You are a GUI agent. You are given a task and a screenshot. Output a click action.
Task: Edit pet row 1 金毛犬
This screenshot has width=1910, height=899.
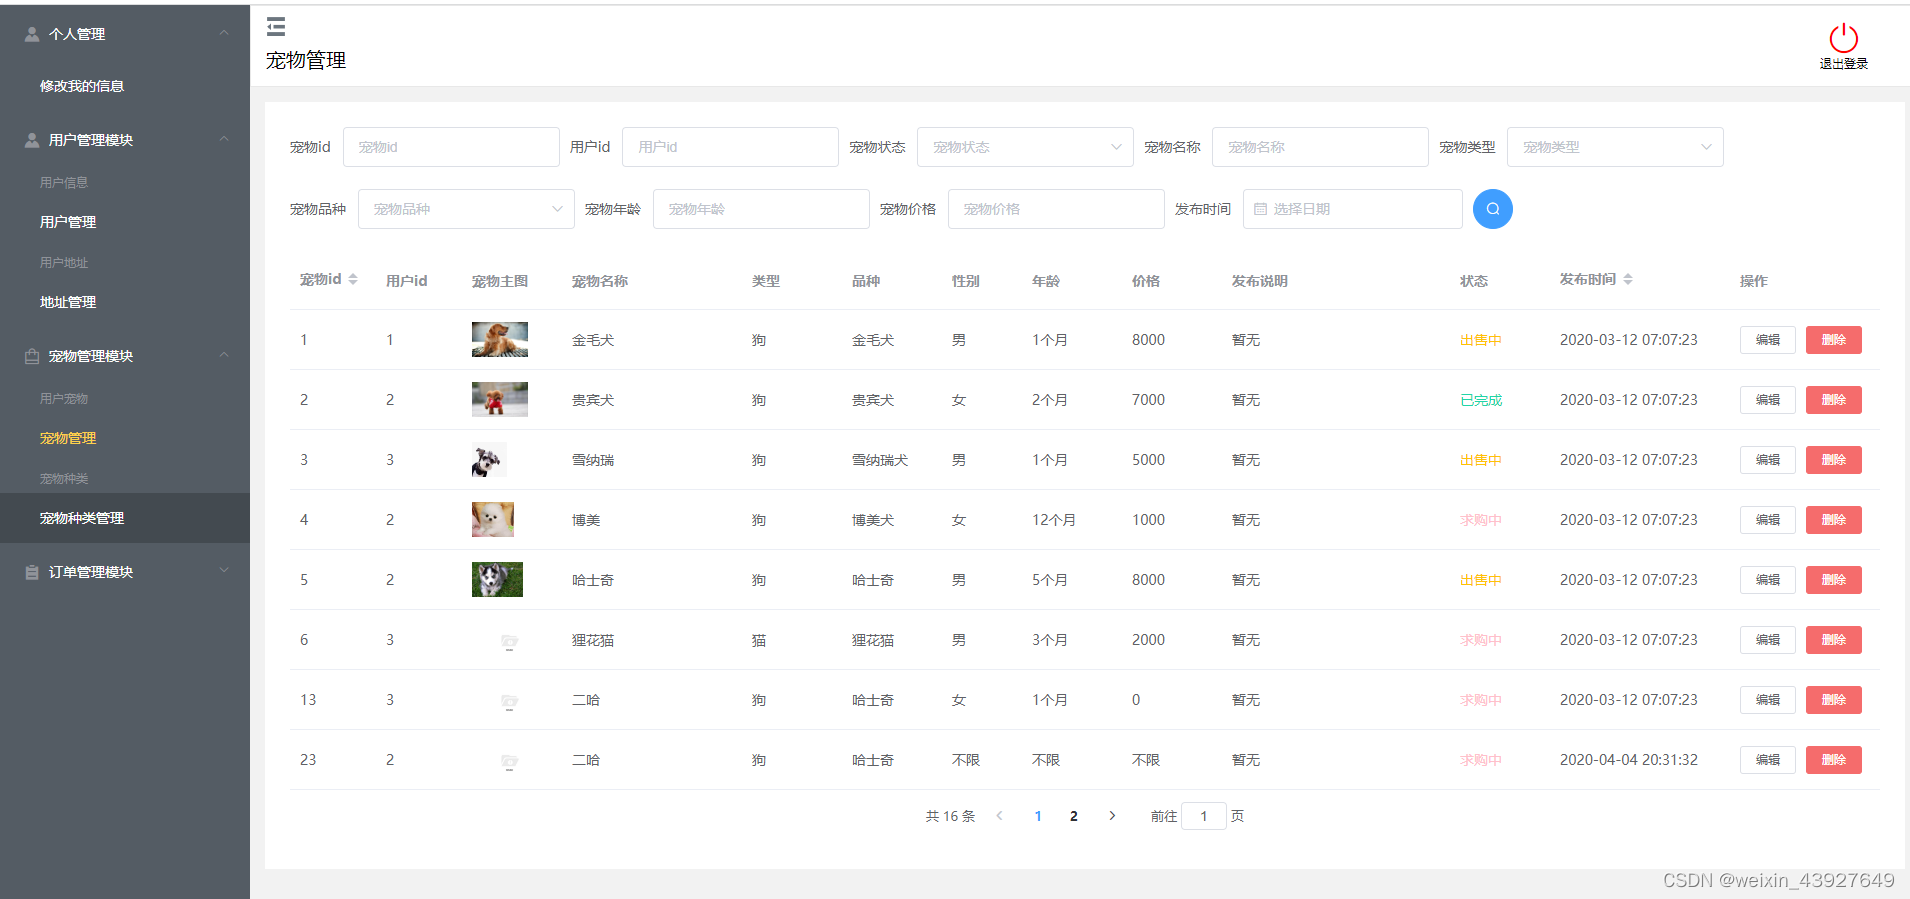point(1767,340)
